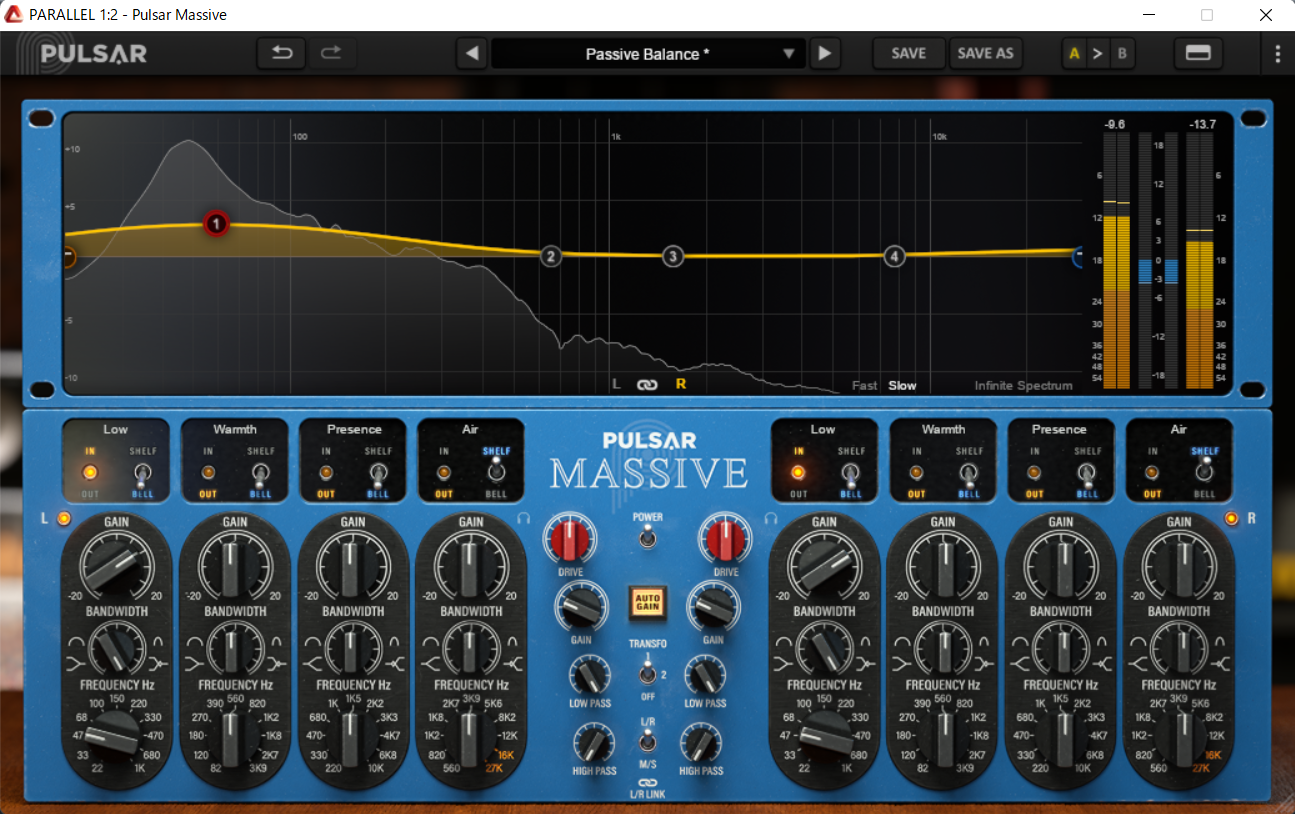Show the L channel curve in analyzer
Viewport: 1295px width, 814px height.
[617, 384]
